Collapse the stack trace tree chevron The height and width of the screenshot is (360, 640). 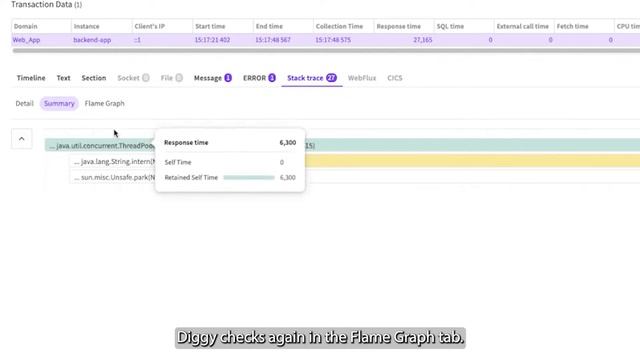(22, 139)
